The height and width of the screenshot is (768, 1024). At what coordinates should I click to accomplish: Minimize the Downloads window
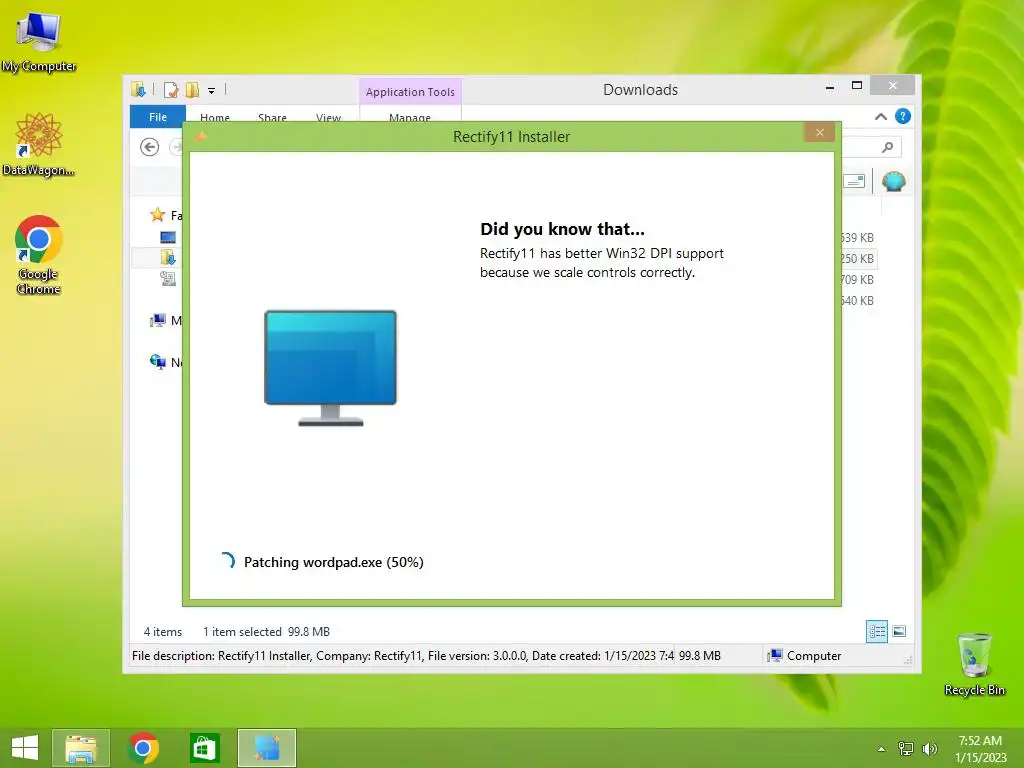(829, 87)
